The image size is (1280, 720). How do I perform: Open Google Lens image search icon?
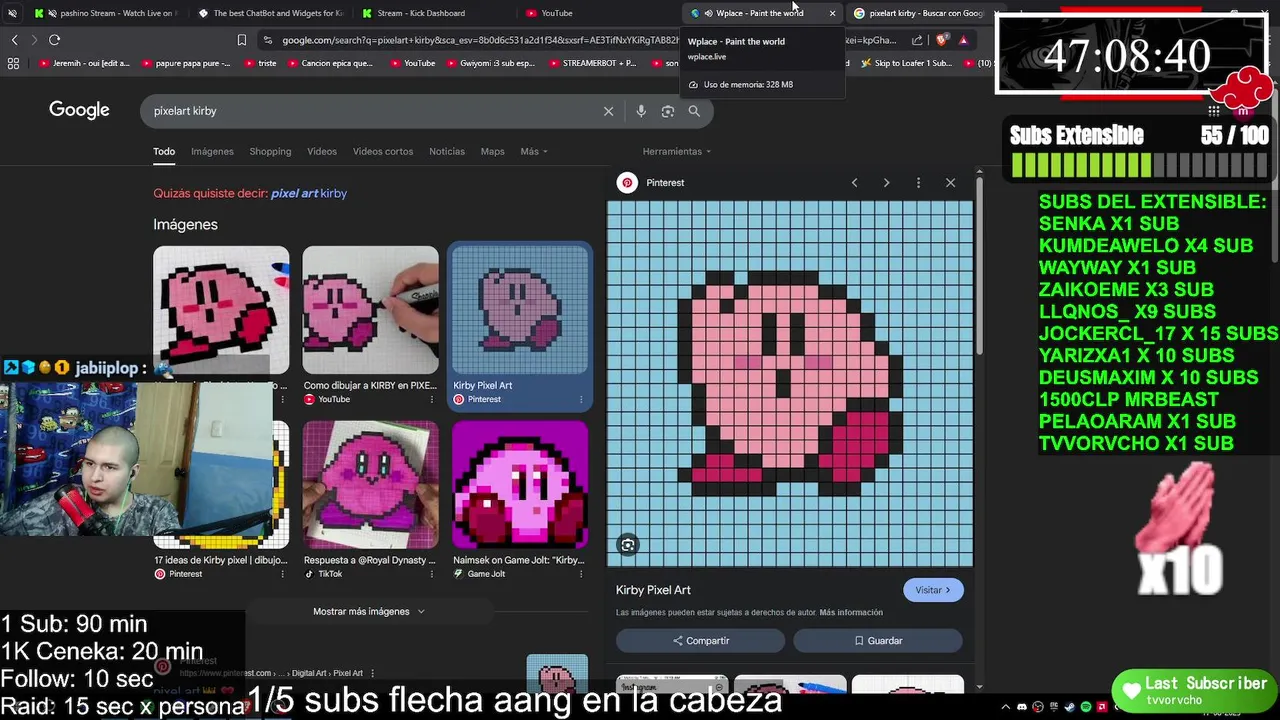(668, 111)
